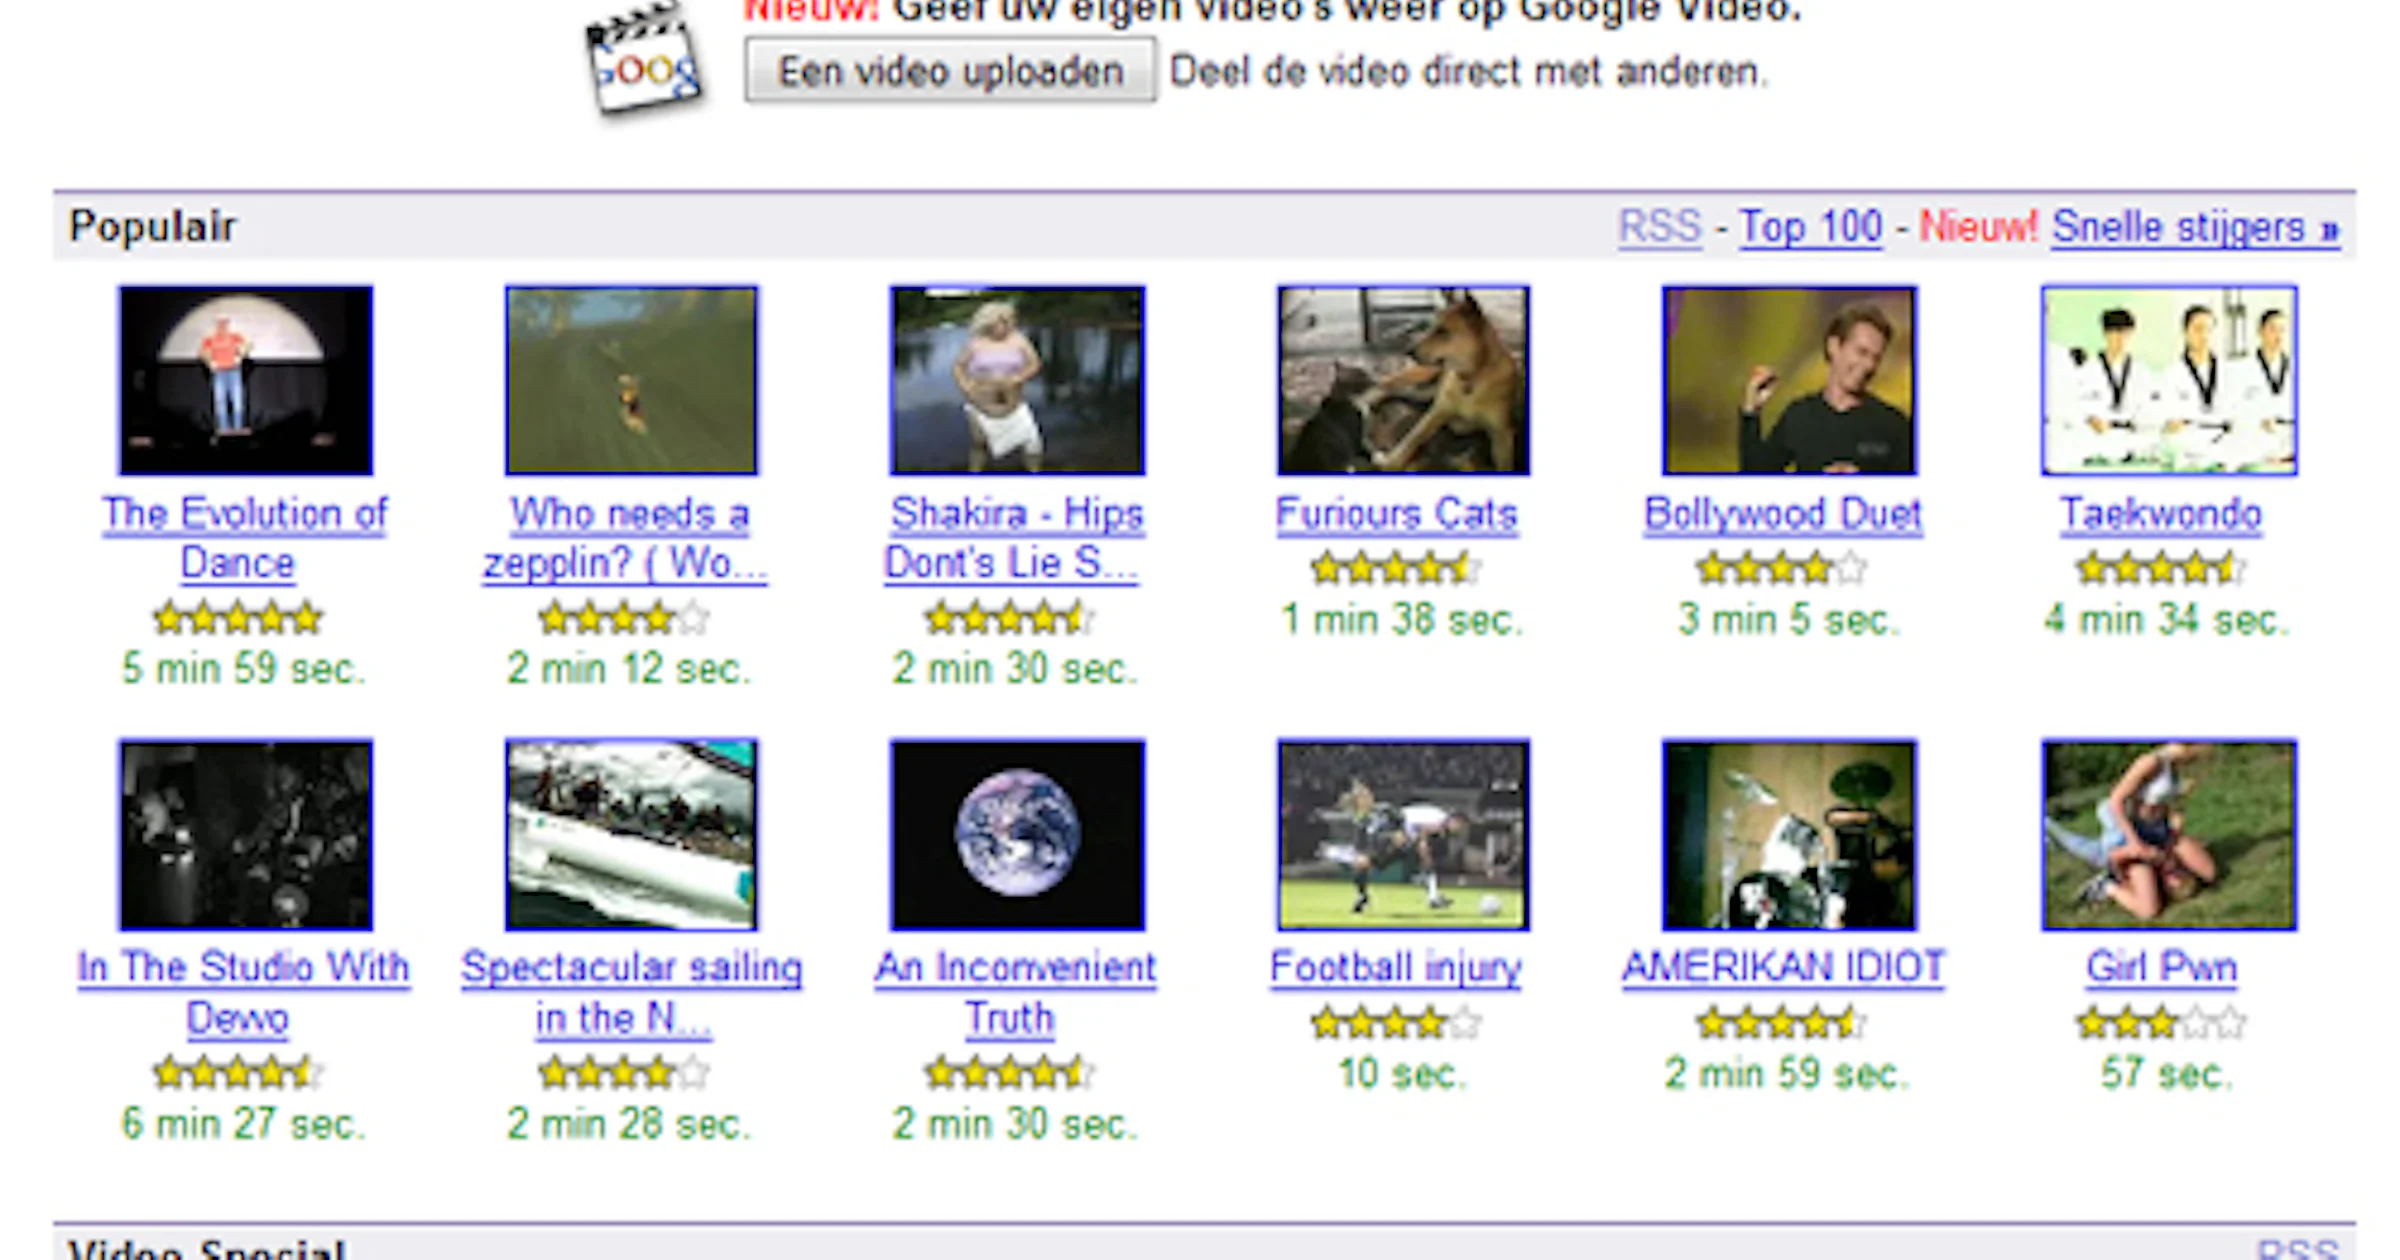Image resolution: width=2400 pixels, height=1260 pixels.
Task: Click the AMERIKAN IDIOT thumbnail
Action: click(1790, 835)
